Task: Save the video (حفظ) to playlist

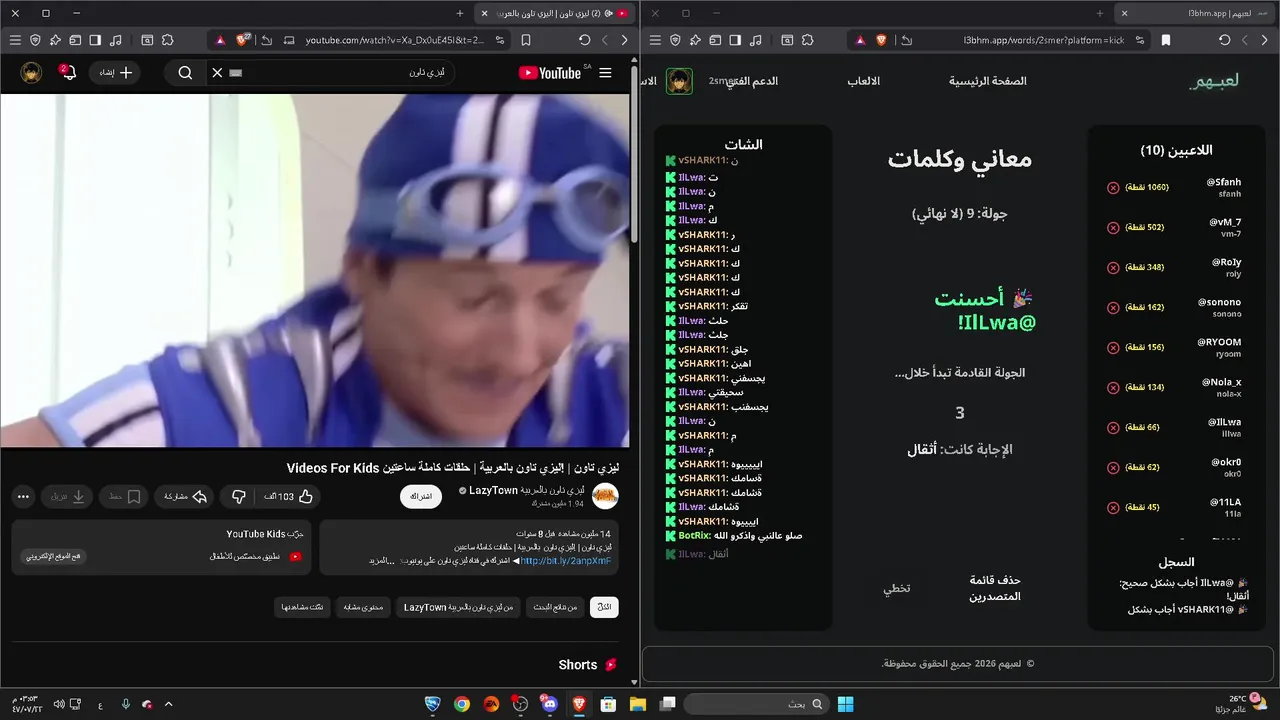Action: click(124, 496)
